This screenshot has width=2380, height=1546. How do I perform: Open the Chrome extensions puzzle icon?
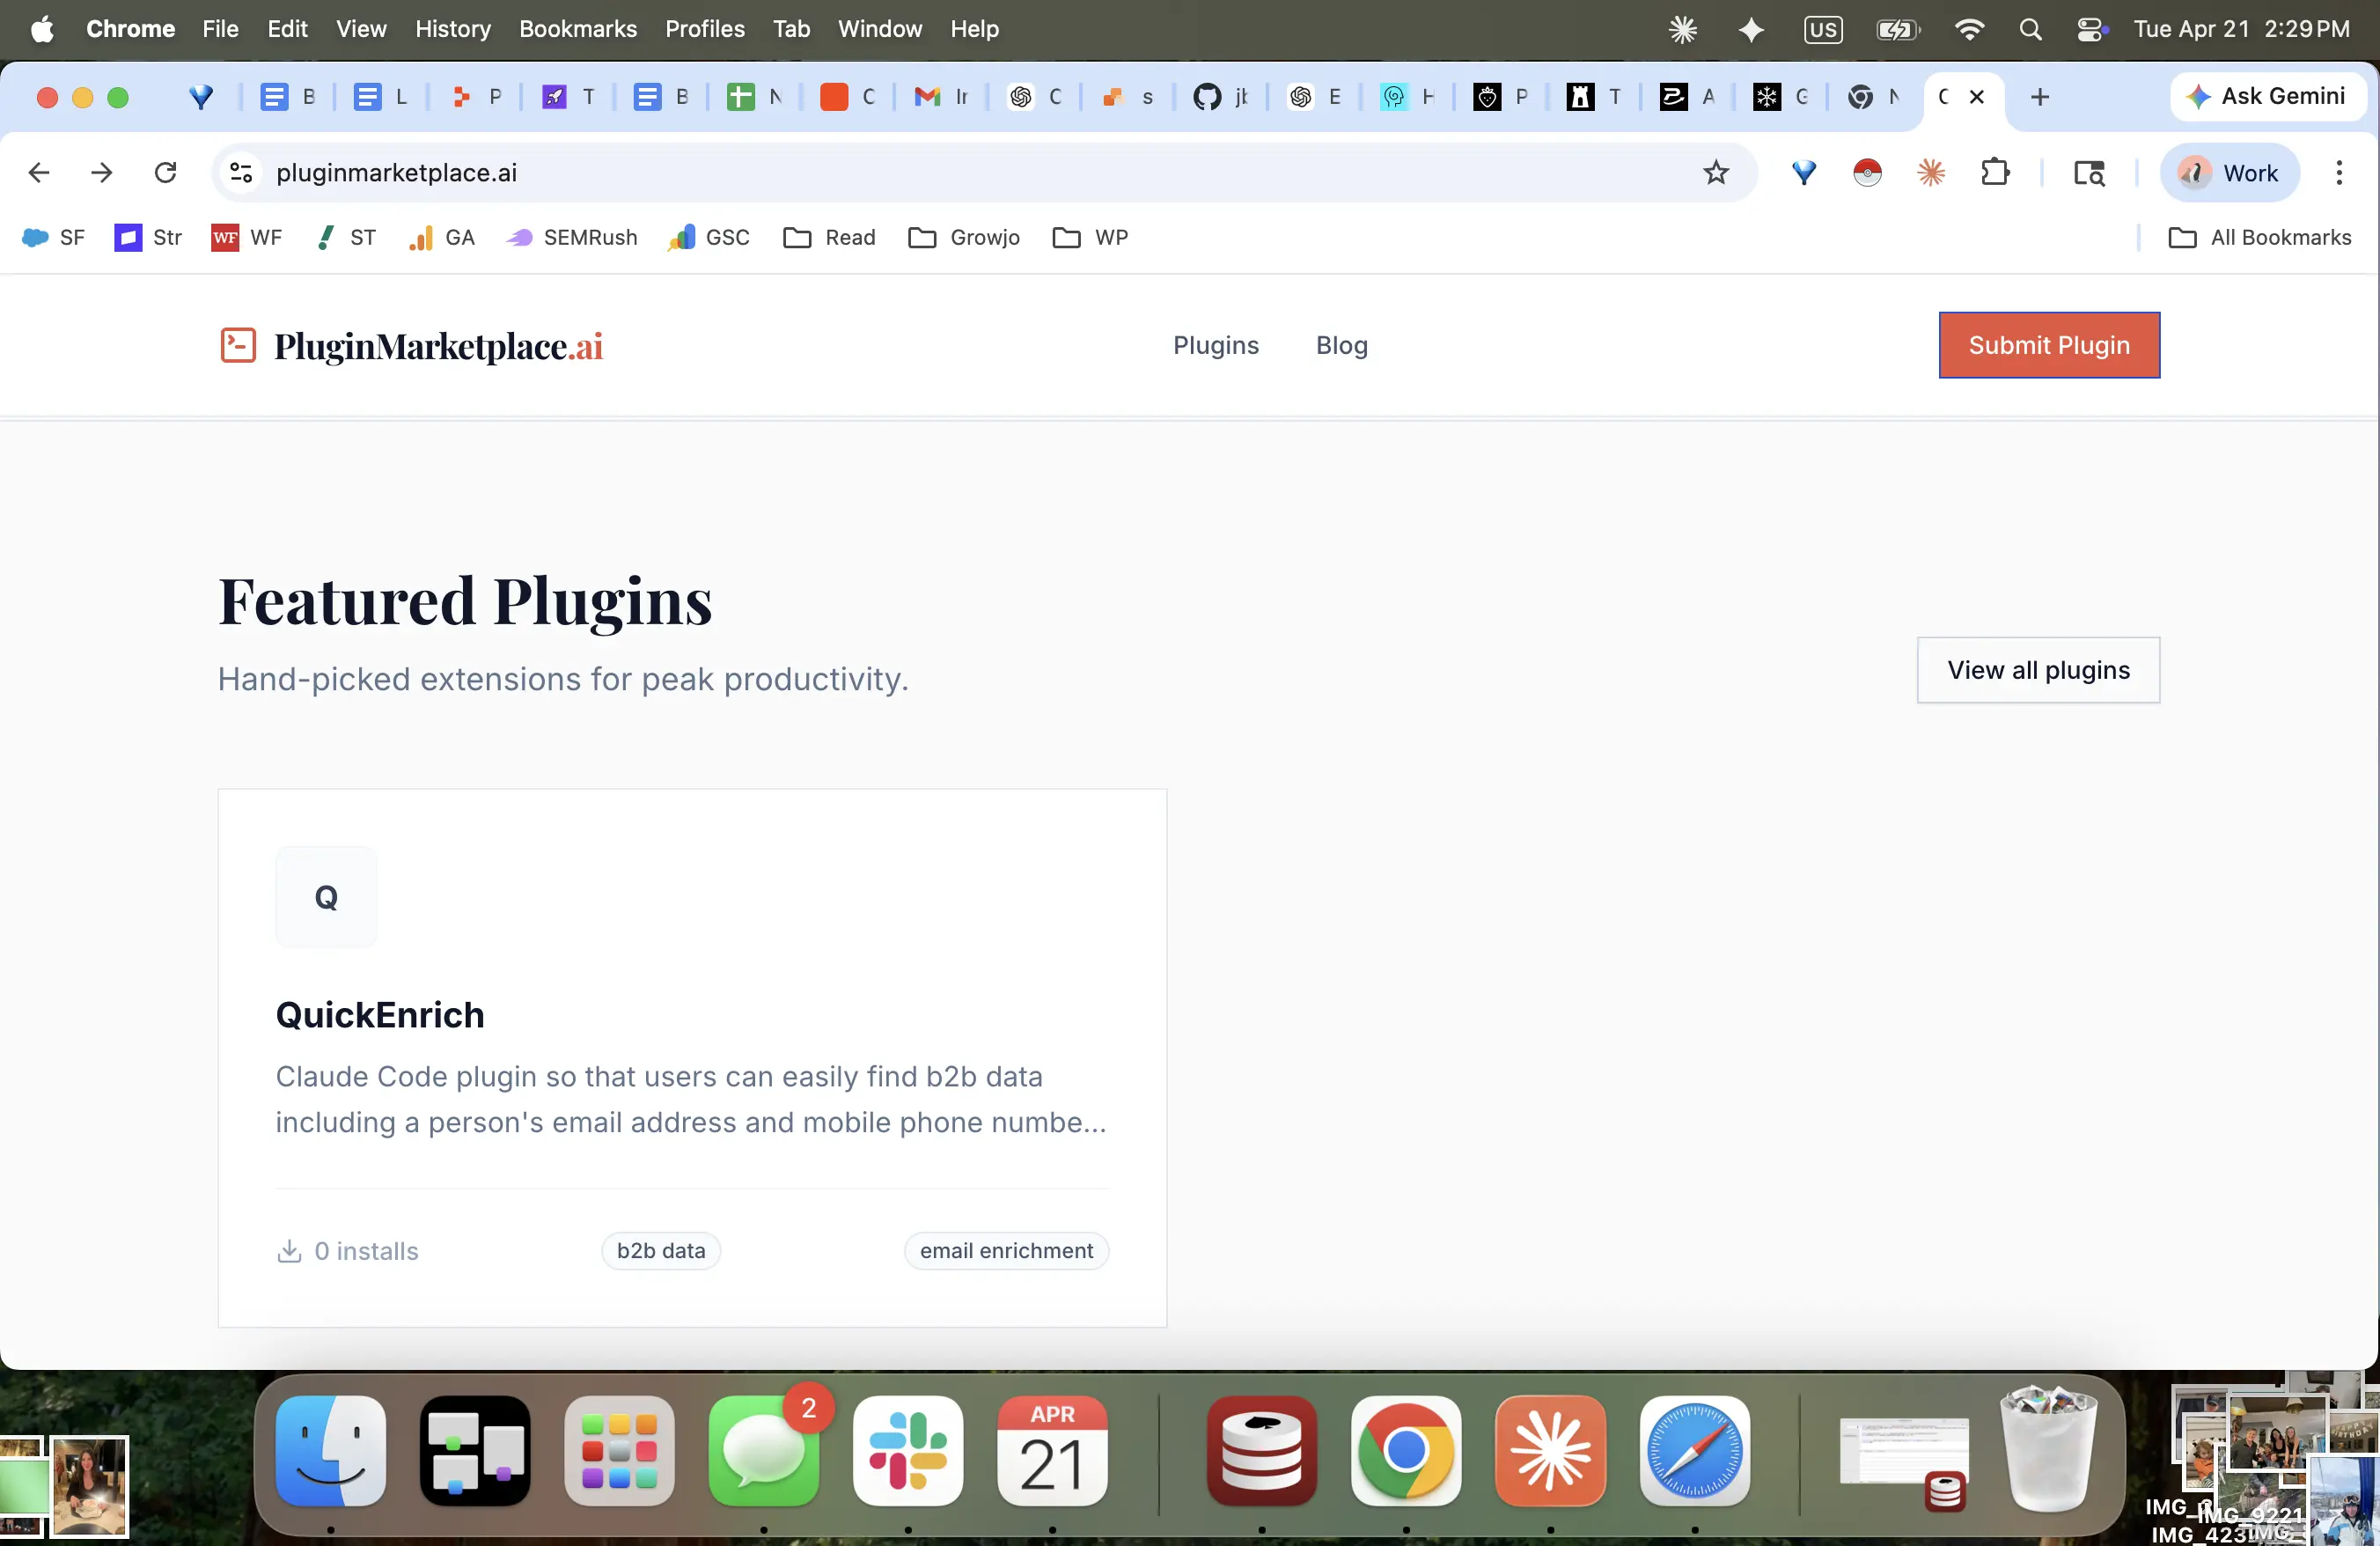(1995, 173)
